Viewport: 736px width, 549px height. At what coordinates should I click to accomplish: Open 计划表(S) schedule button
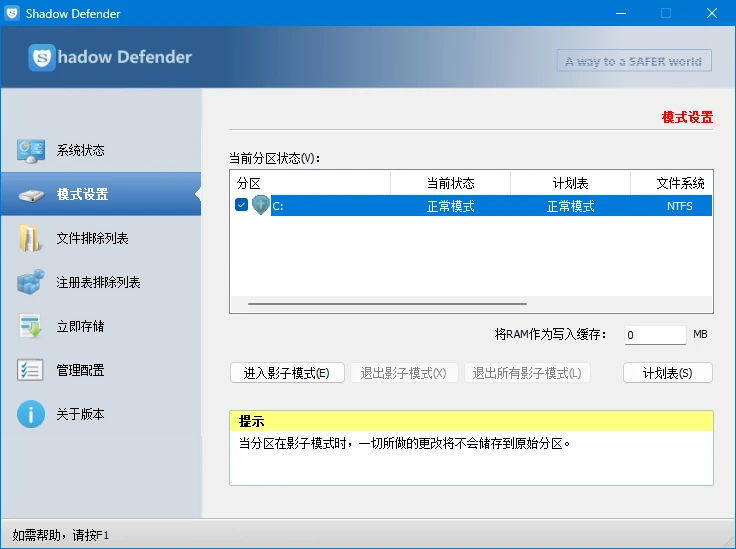coord(667,373)
